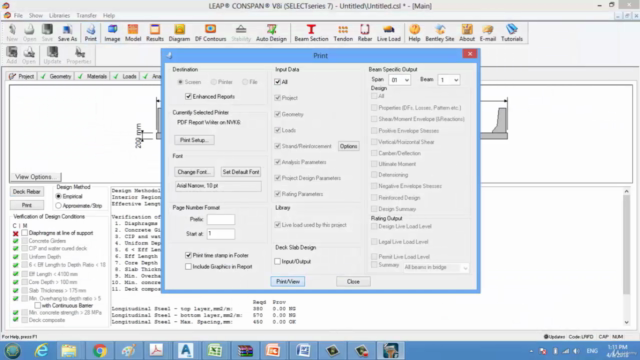Click the Save toolbar icon

(47, 33)
